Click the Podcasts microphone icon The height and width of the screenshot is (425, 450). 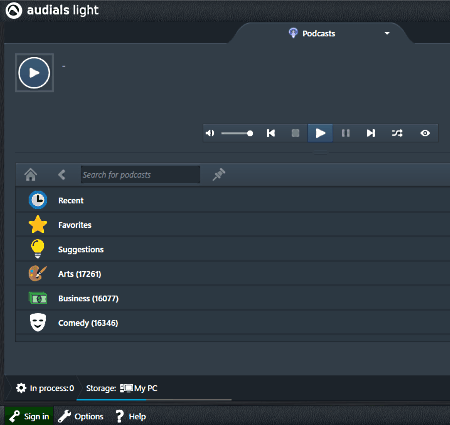pos(293,33)
